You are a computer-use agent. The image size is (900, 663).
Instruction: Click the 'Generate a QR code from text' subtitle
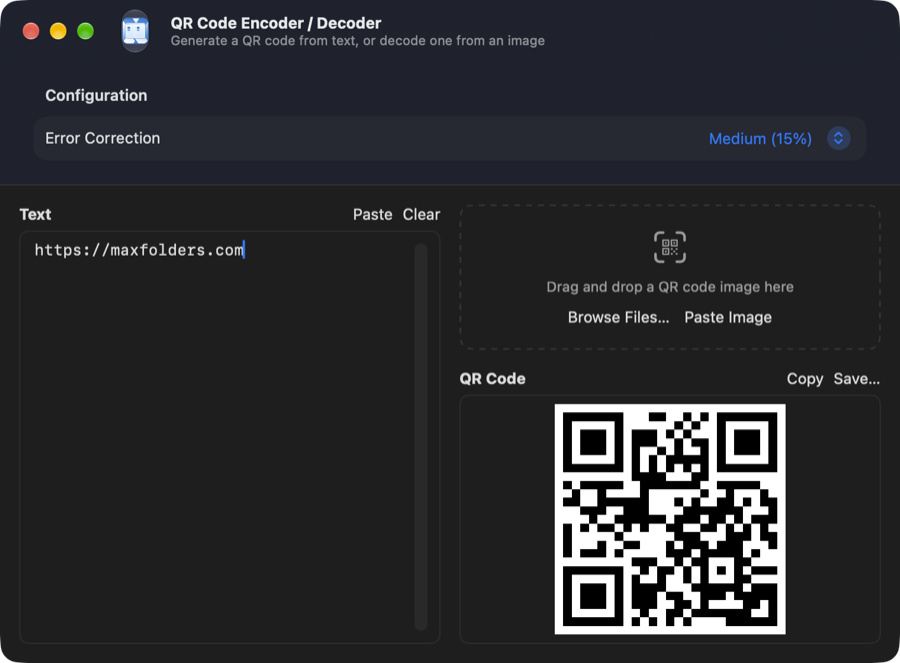tap(358, 41)
